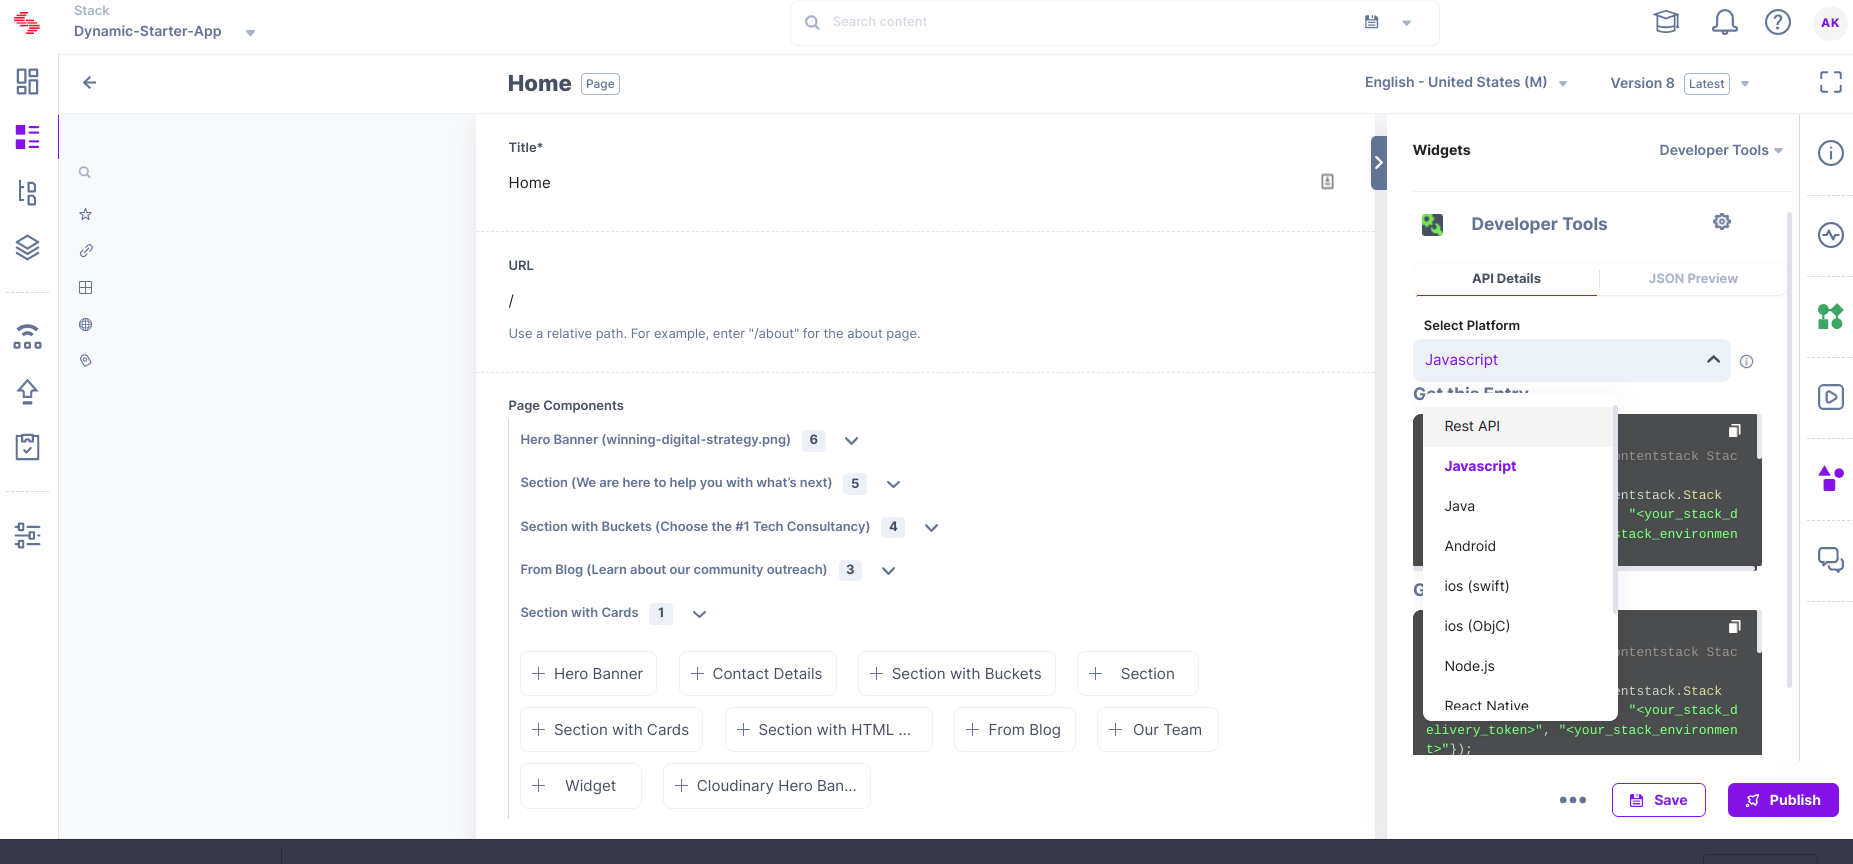This screenshot has width=1853, height=864.
Task: Click the grid table icon in entry sidebar
Action: click(86, 287)
